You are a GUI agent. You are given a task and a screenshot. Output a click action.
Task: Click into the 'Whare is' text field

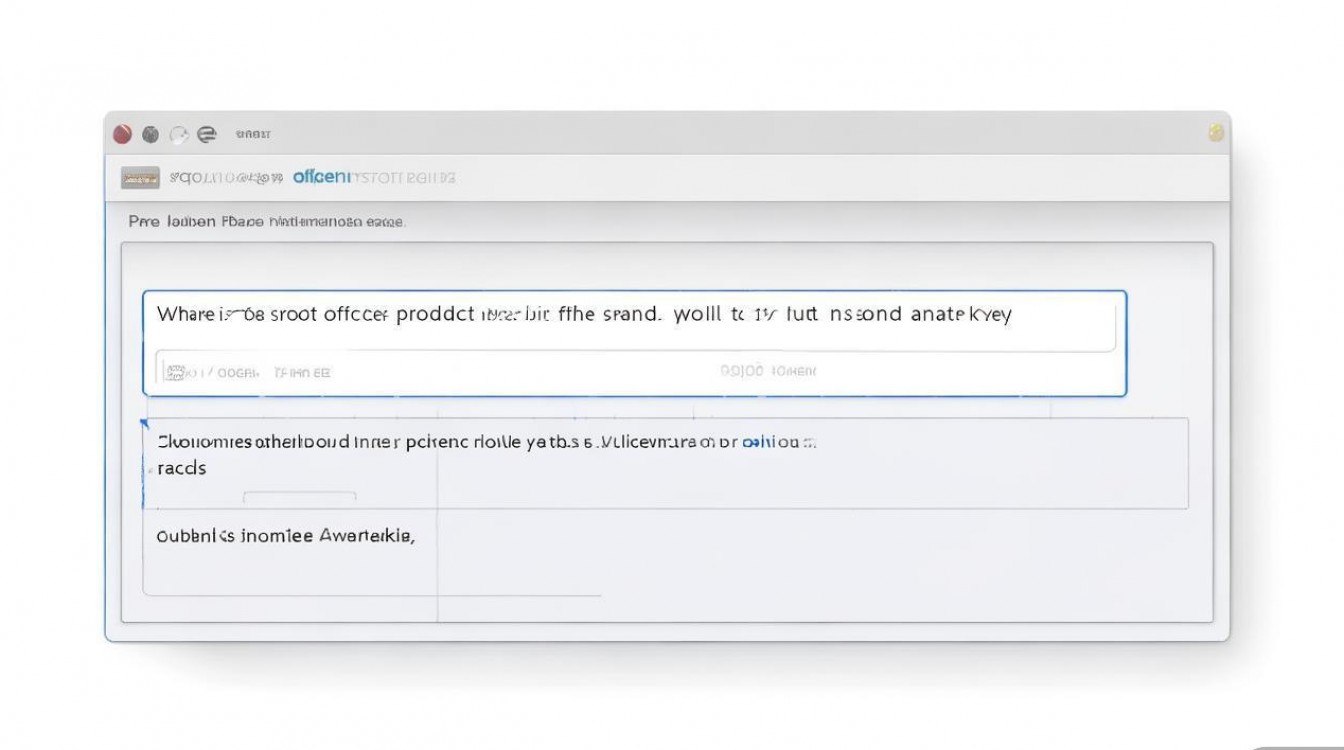(584, 315)
